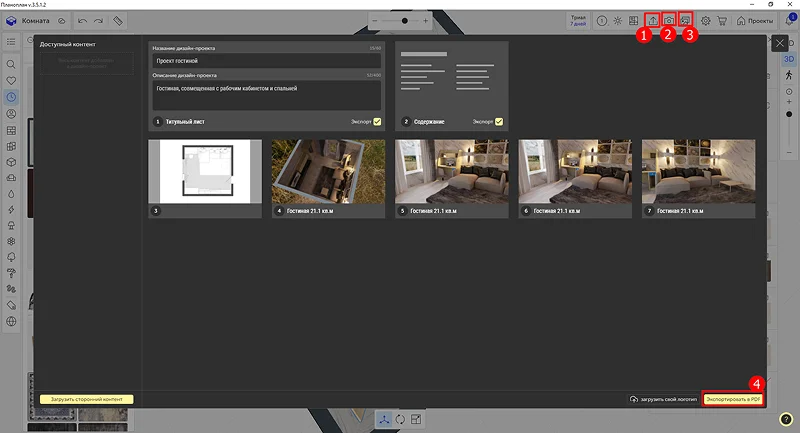Open the user profile catalog icon
The image size is (800, 433).
click(x=11, y=114)
